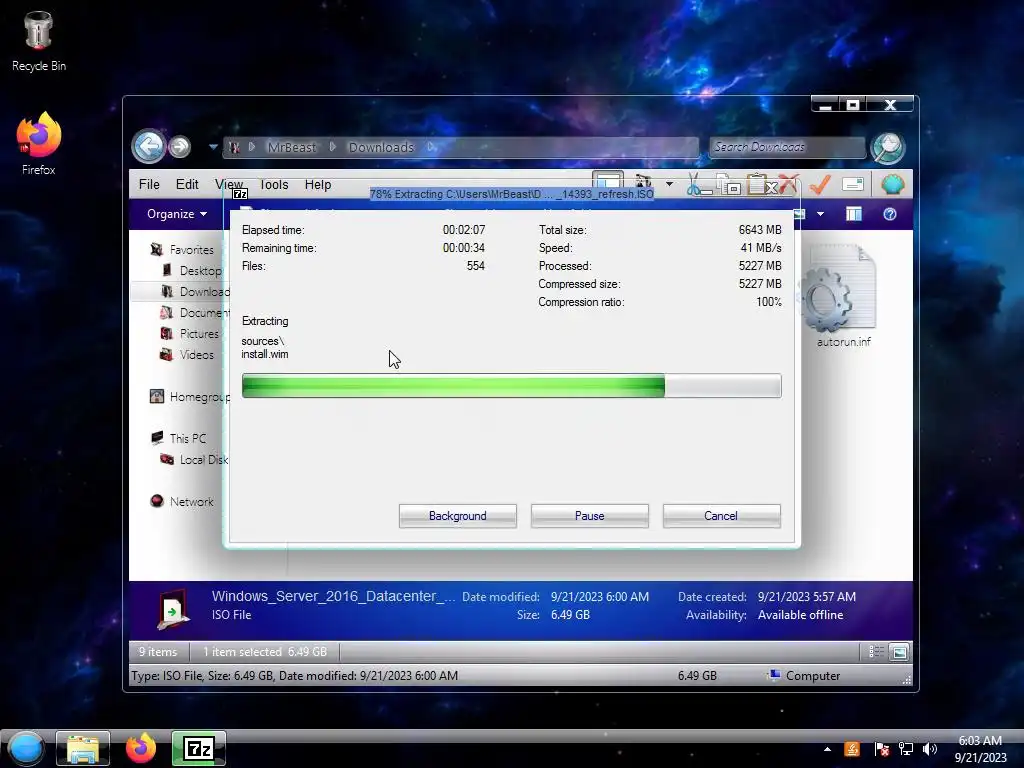Click the pane layout toolbar icon

607,180
